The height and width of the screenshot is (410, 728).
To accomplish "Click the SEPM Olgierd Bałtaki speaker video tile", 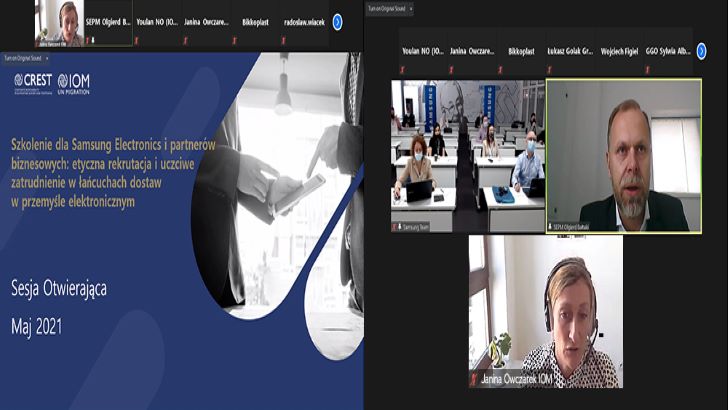I will (x=624, y=156).
